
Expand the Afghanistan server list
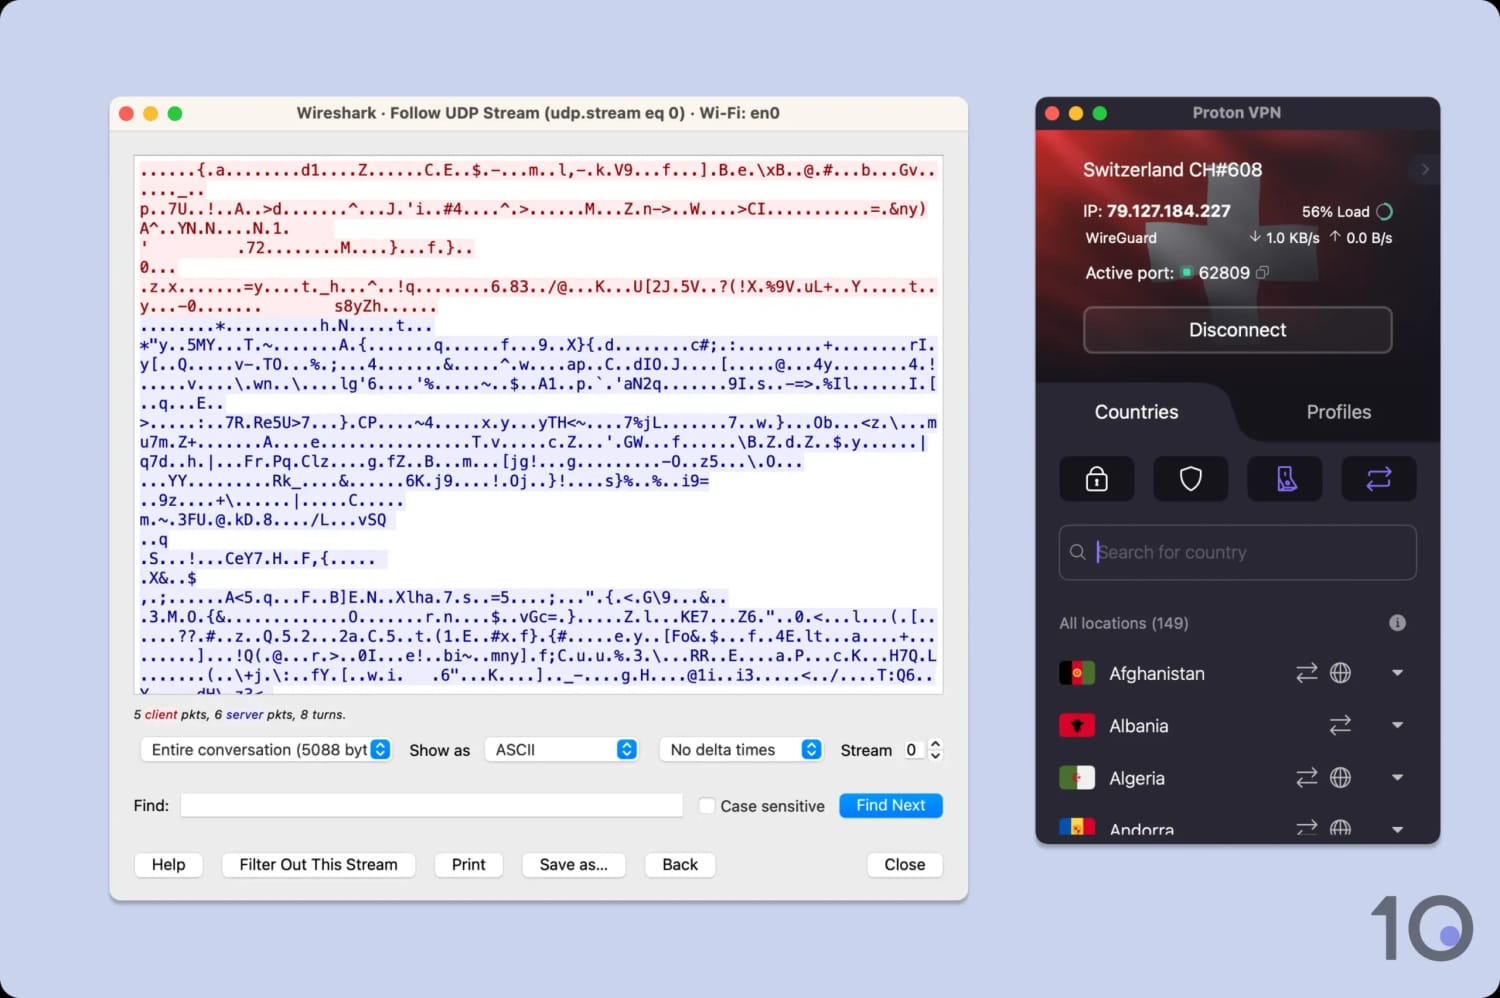(x=1398, y=673)
